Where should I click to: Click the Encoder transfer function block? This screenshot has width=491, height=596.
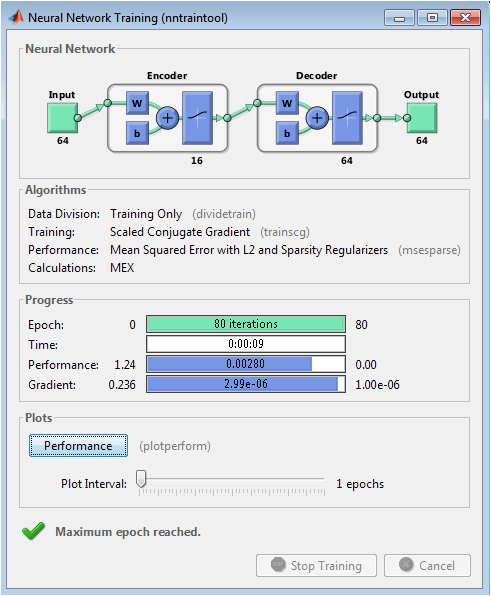click(x=197, y=118)
